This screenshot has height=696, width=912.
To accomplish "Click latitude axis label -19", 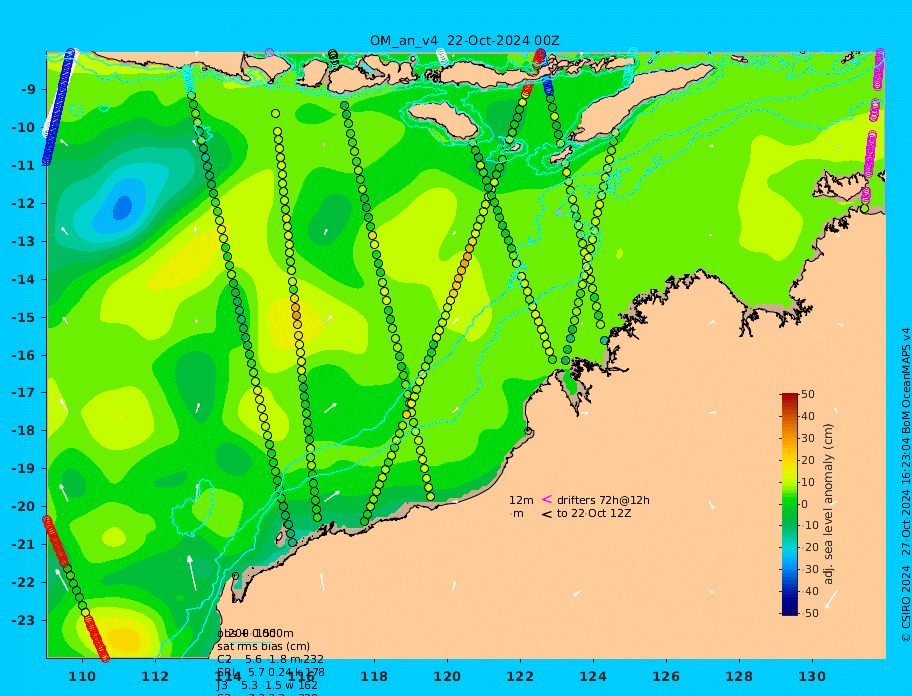I will (x=23, y=469).
